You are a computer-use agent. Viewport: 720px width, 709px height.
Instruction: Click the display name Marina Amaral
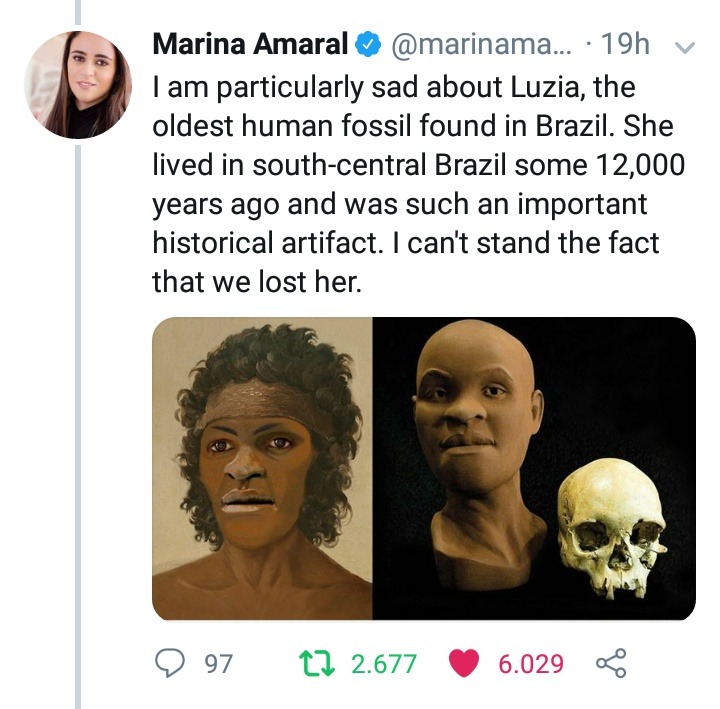point(250,45)
